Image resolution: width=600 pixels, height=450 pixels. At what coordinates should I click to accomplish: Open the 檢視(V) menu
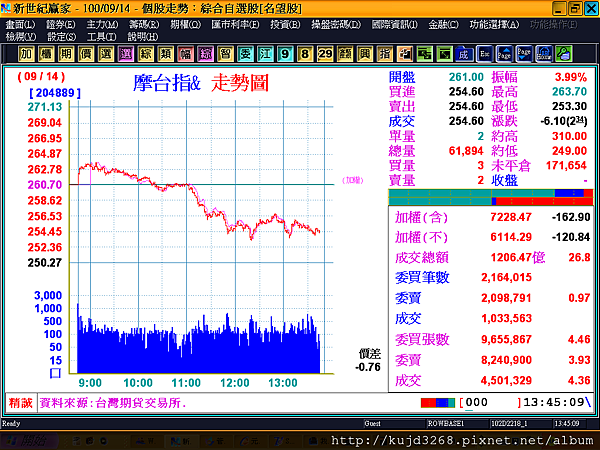21,37
